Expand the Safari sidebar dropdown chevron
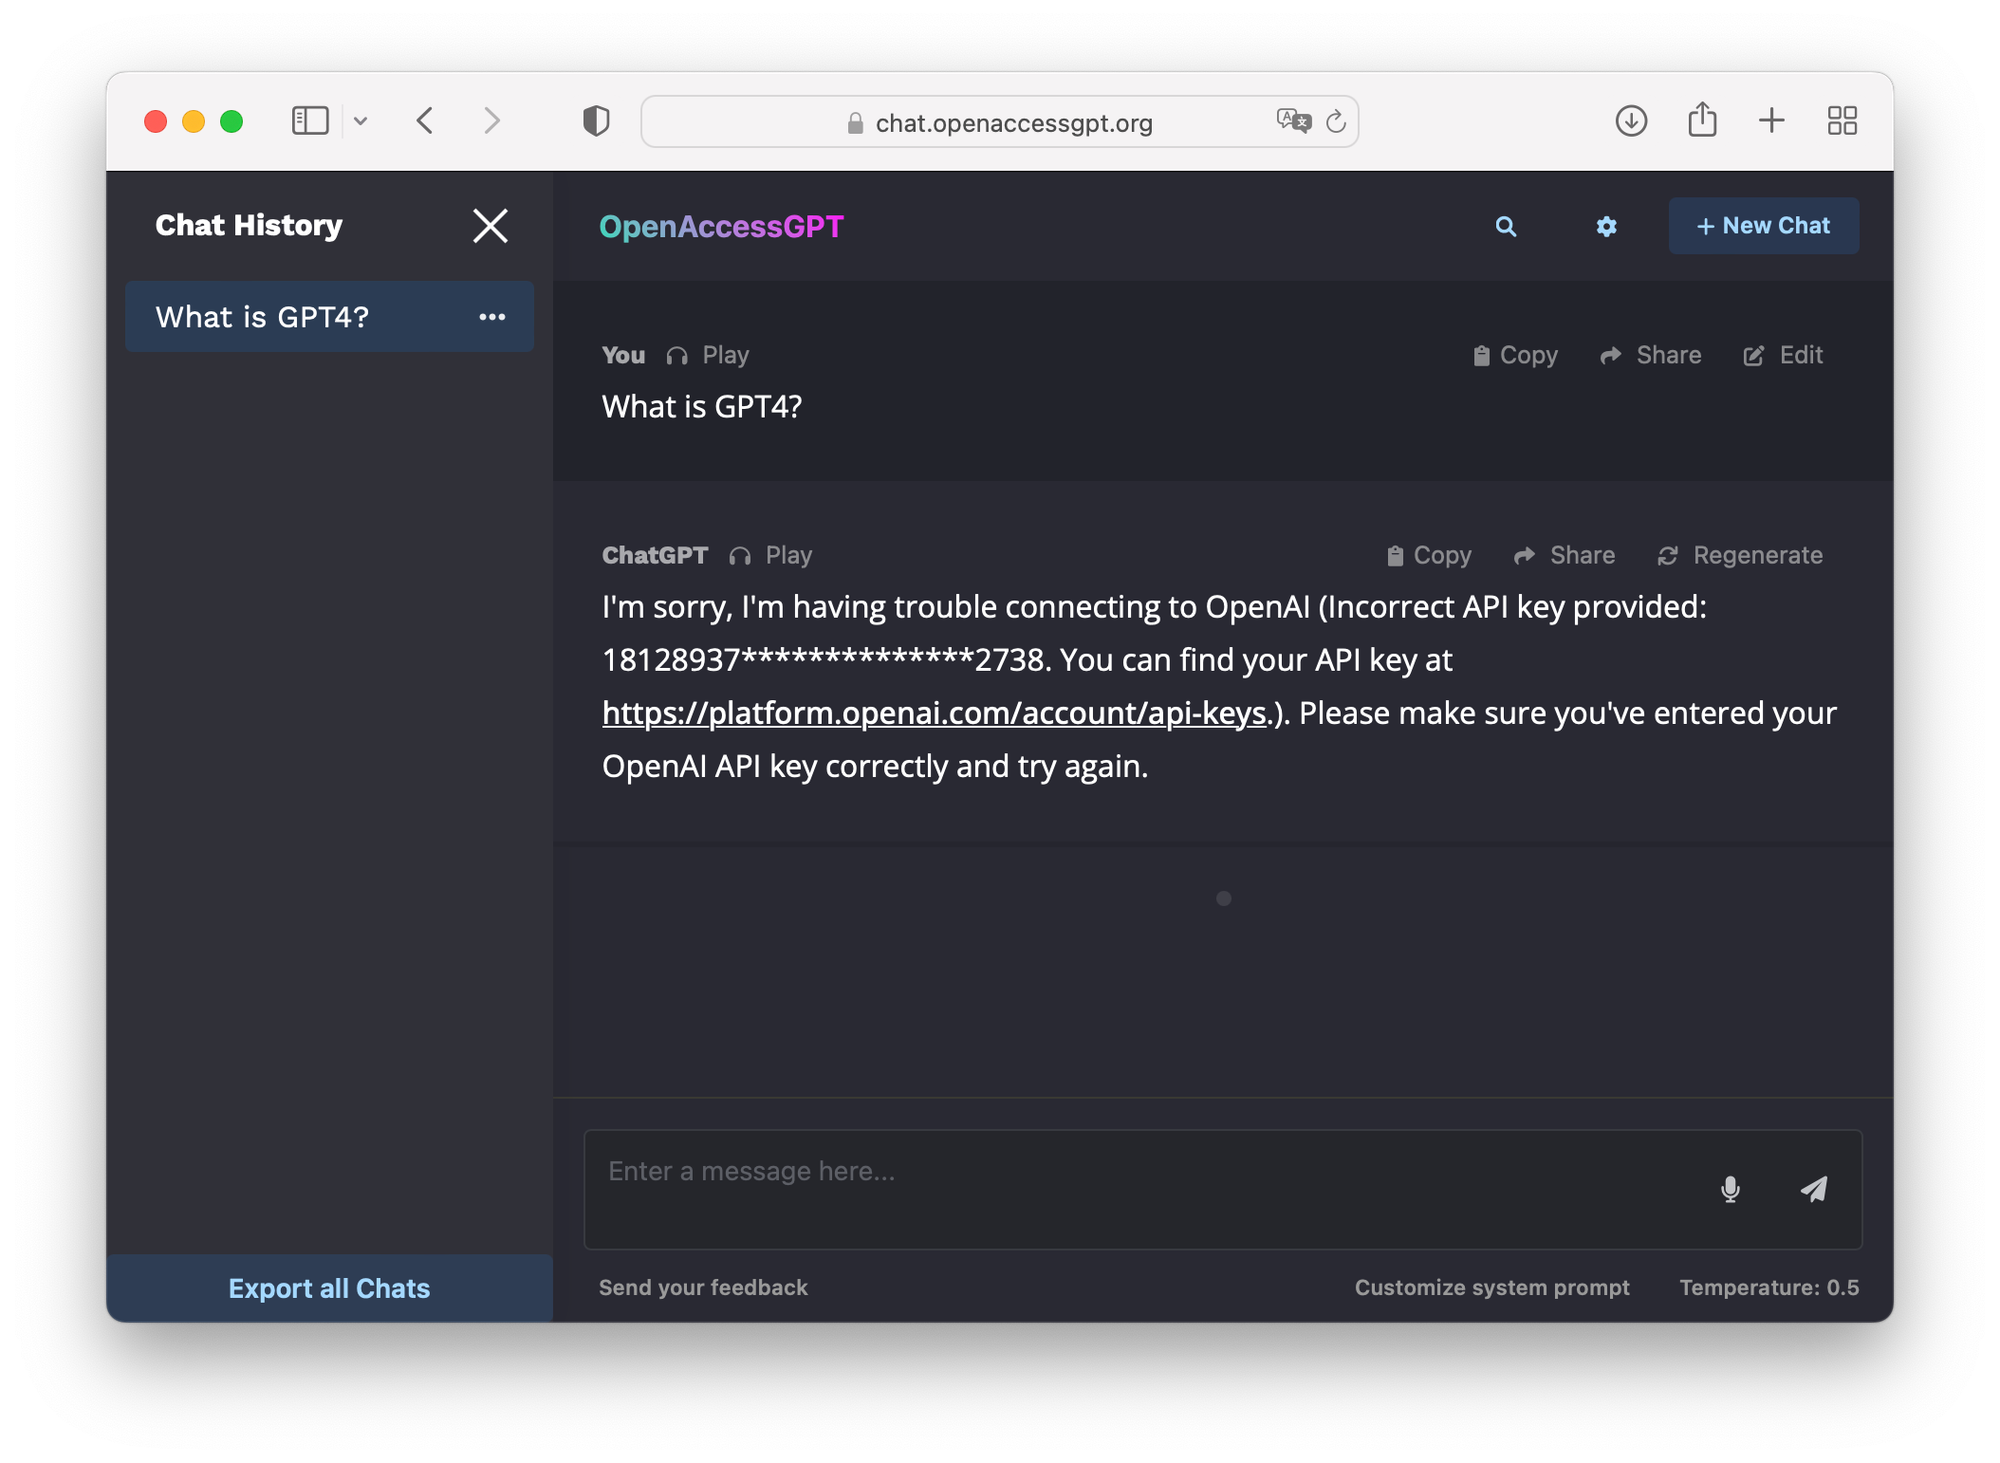This screenshot has width=2000, height=1463. [x=361, y=121]
